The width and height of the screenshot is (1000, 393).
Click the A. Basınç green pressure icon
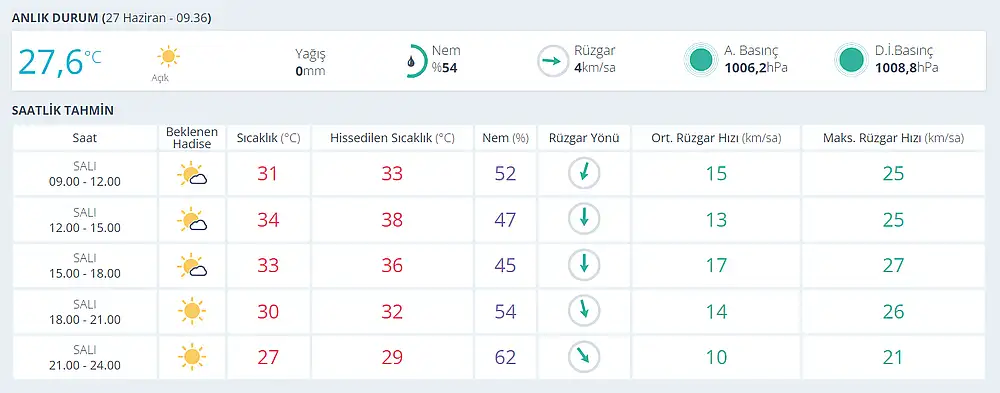pyautogui.click(x=702, y=60)
